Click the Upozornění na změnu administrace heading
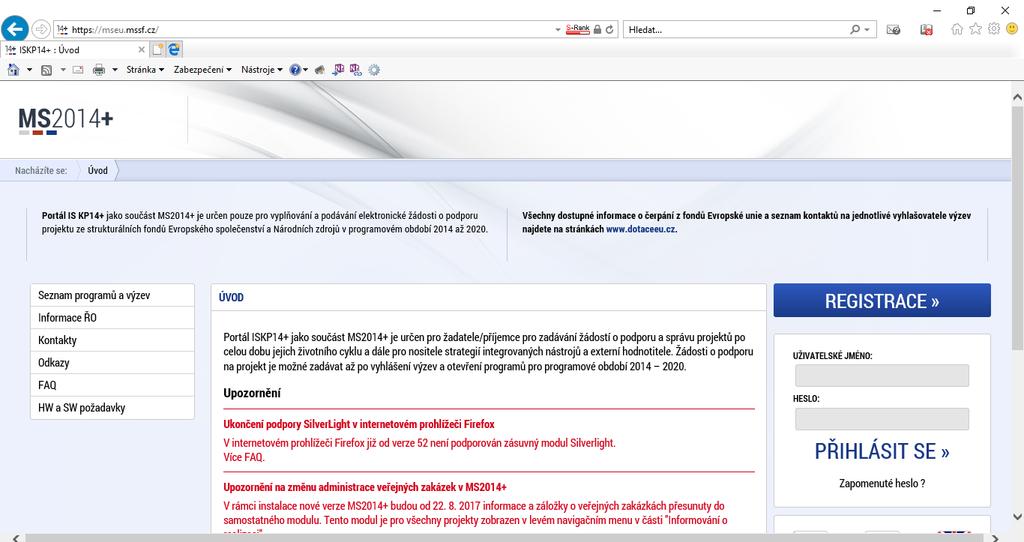1024x542 pixels. 364,487
